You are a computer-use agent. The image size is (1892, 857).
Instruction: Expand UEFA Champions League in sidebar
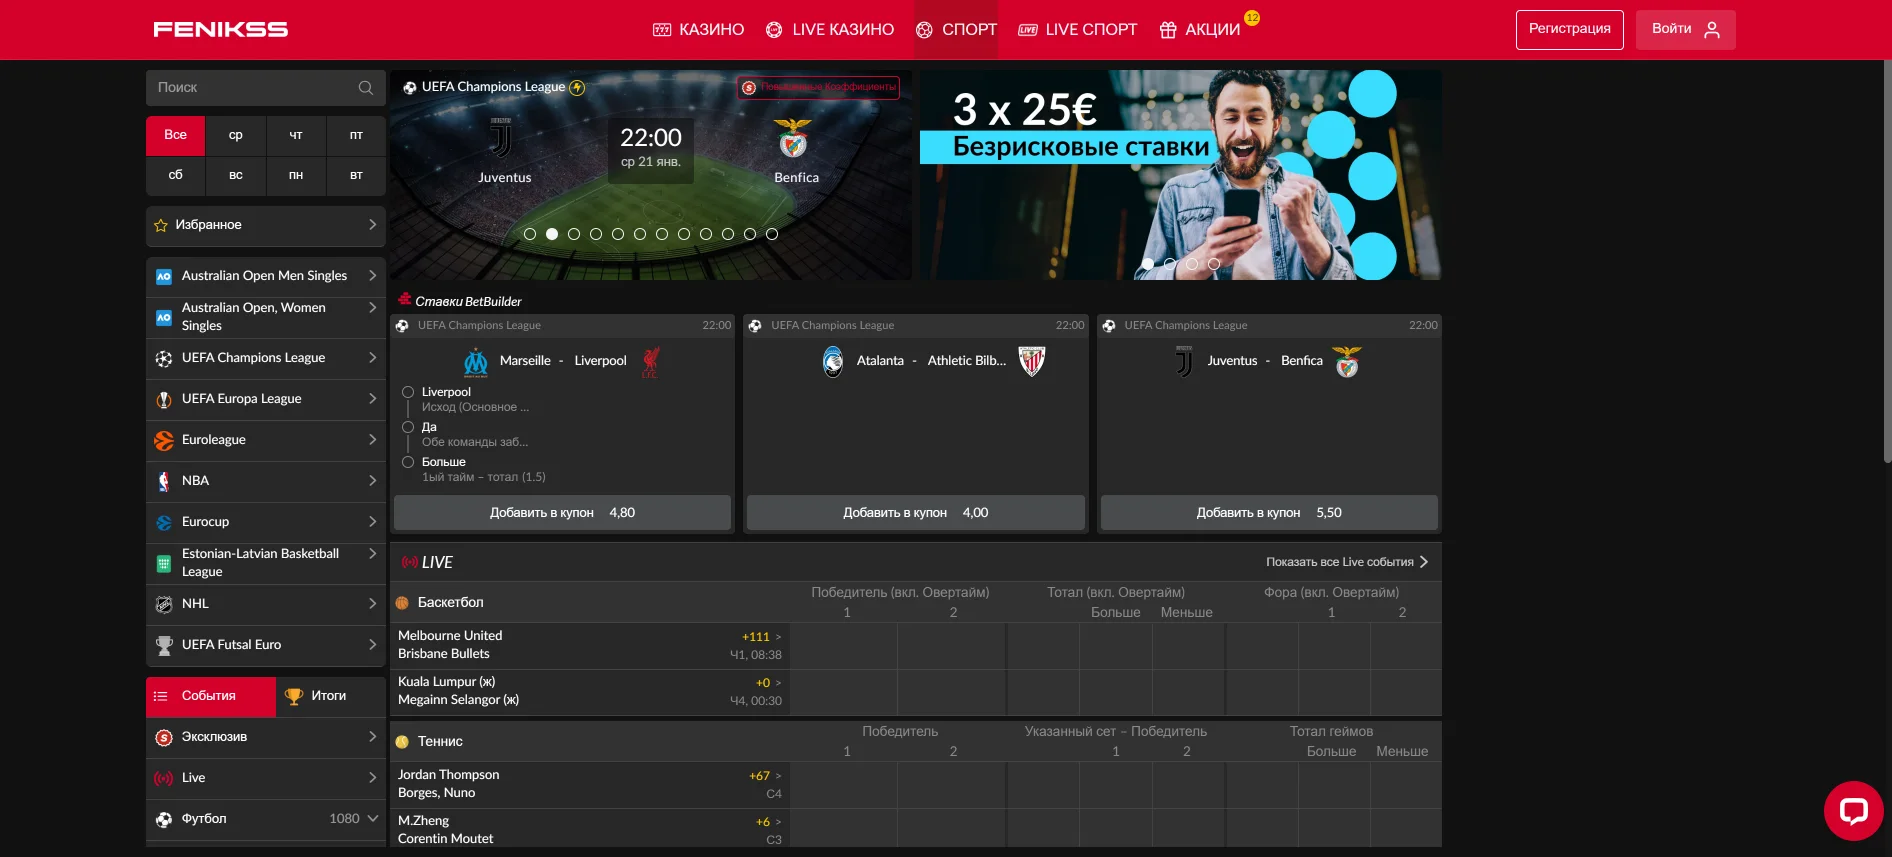(x=372, y=358)
